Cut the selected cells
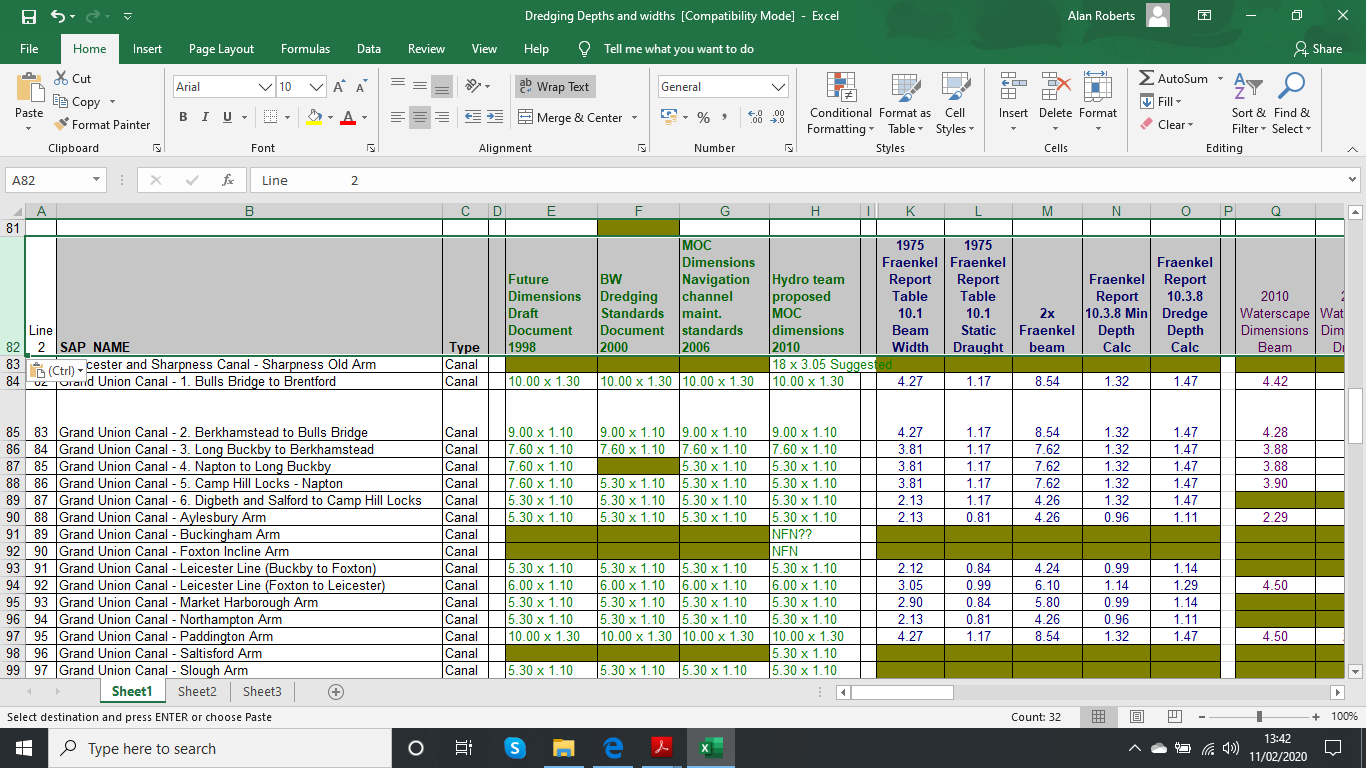The width and height of the screenshot is (1366, 768). [x=73, y=78]
